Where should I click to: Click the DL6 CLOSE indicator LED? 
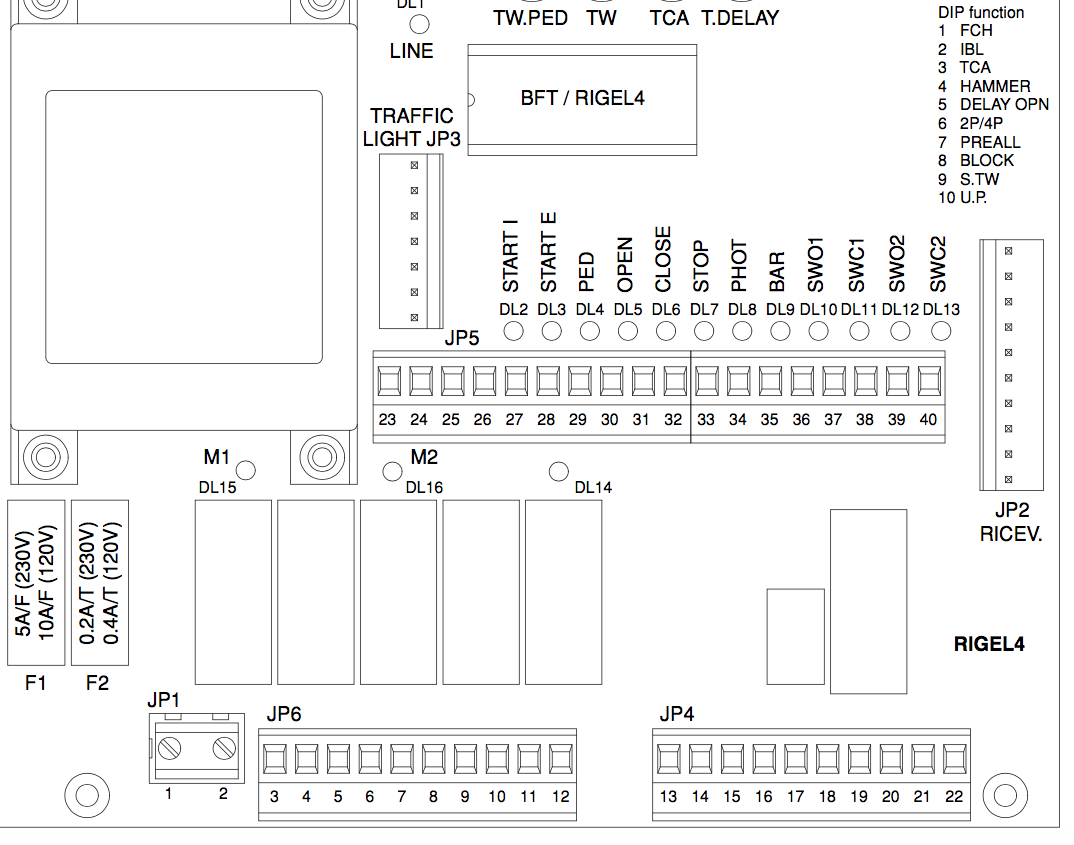point(666,331)
